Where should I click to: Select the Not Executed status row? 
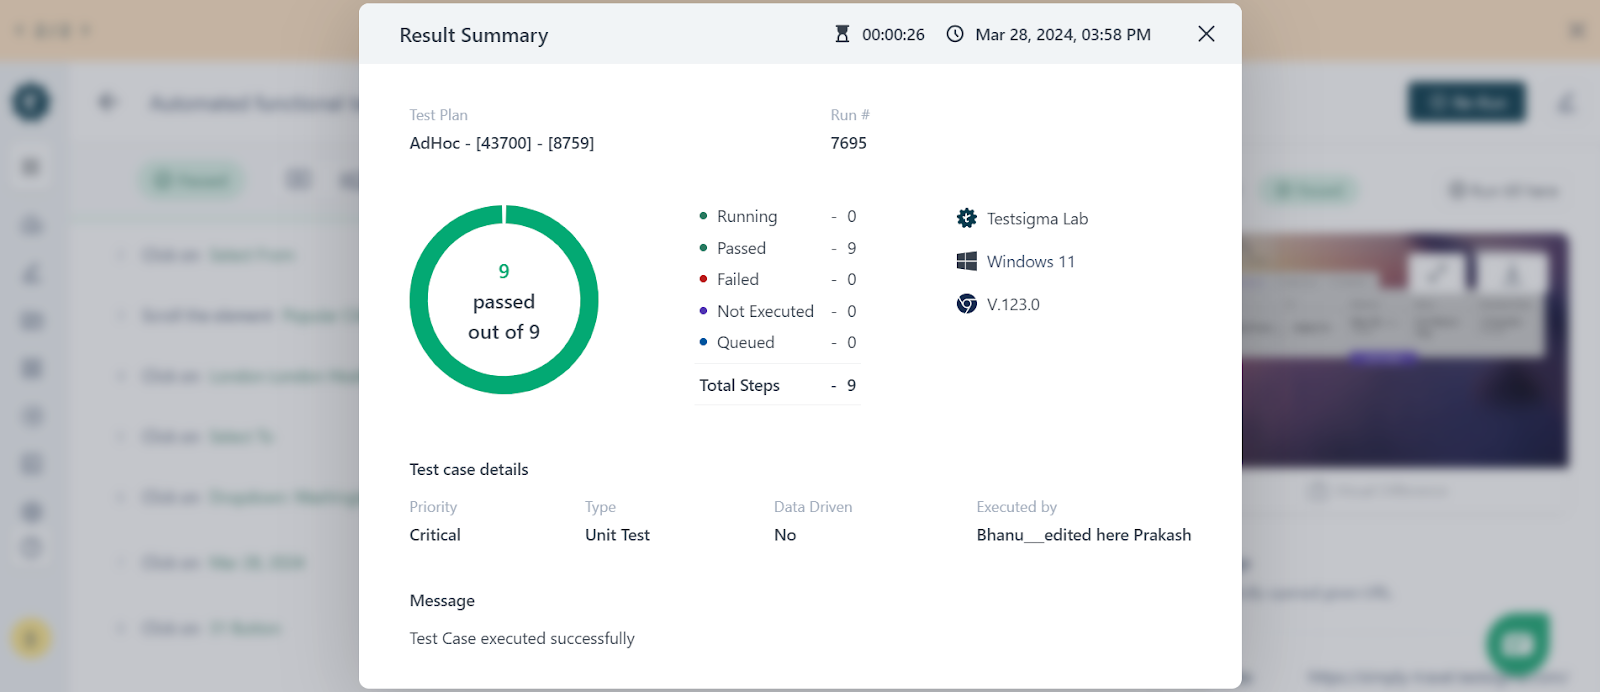(778, 311)
